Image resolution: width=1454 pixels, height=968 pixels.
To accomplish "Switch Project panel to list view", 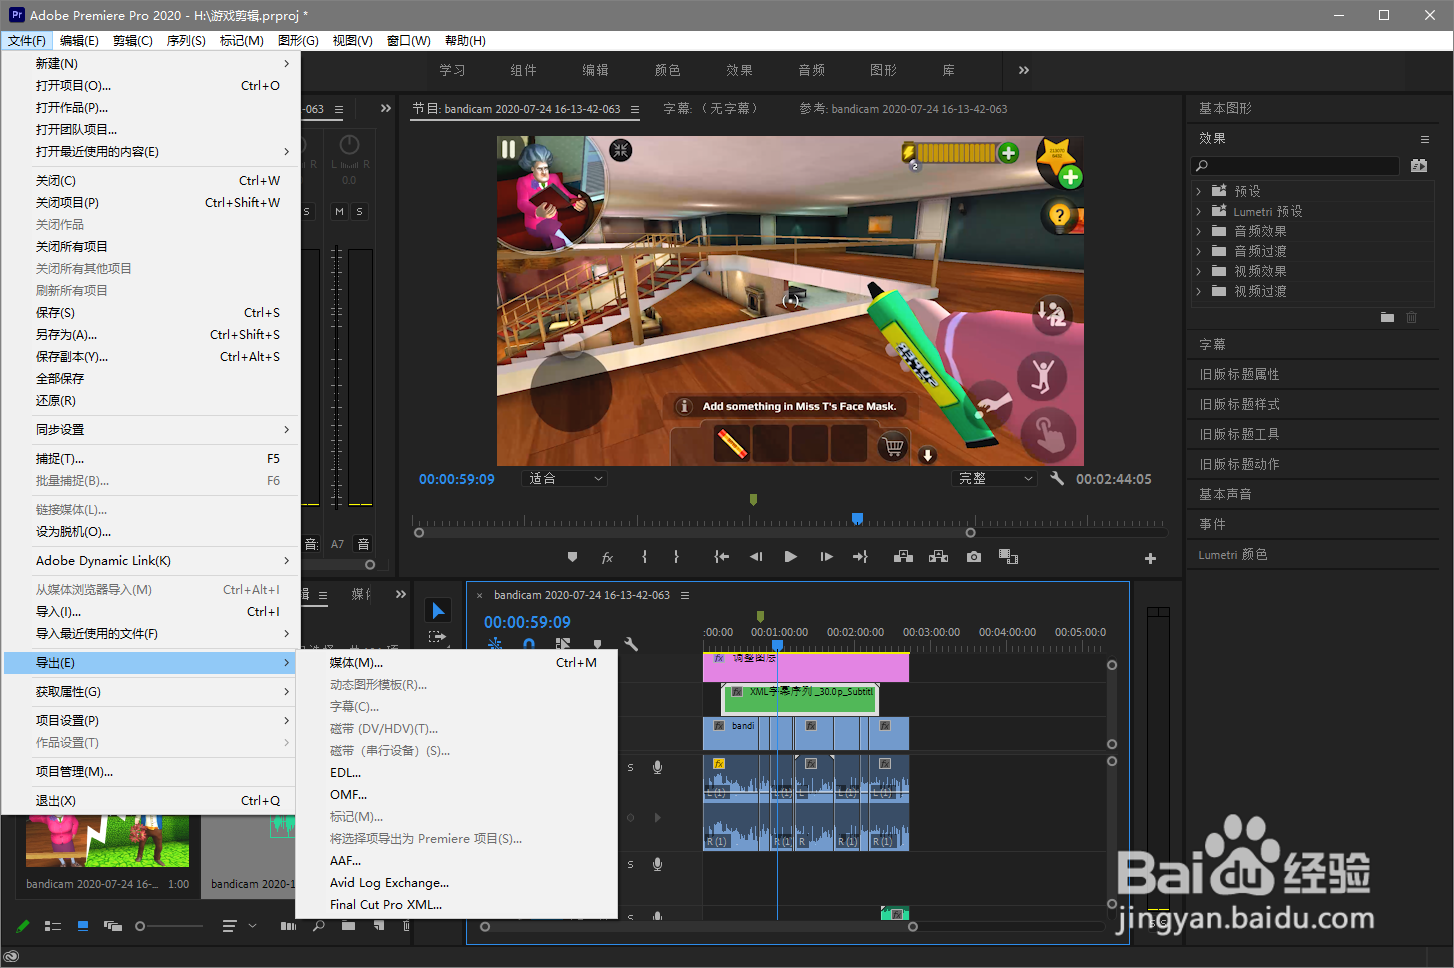I will tap(53, 926).
